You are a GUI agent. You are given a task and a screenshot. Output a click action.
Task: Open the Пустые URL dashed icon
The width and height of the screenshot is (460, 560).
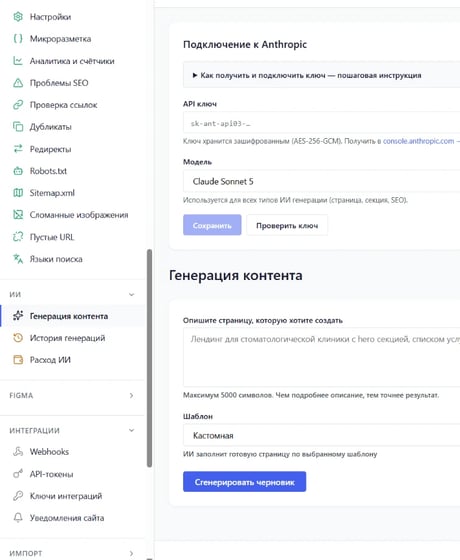tap(18, 237)
